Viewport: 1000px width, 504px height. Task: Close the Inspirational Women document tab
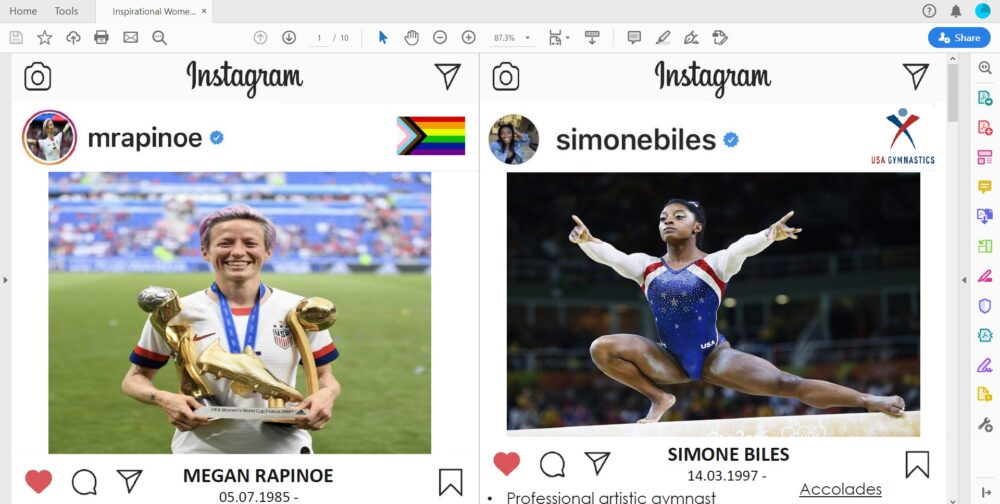pos(204,11)
